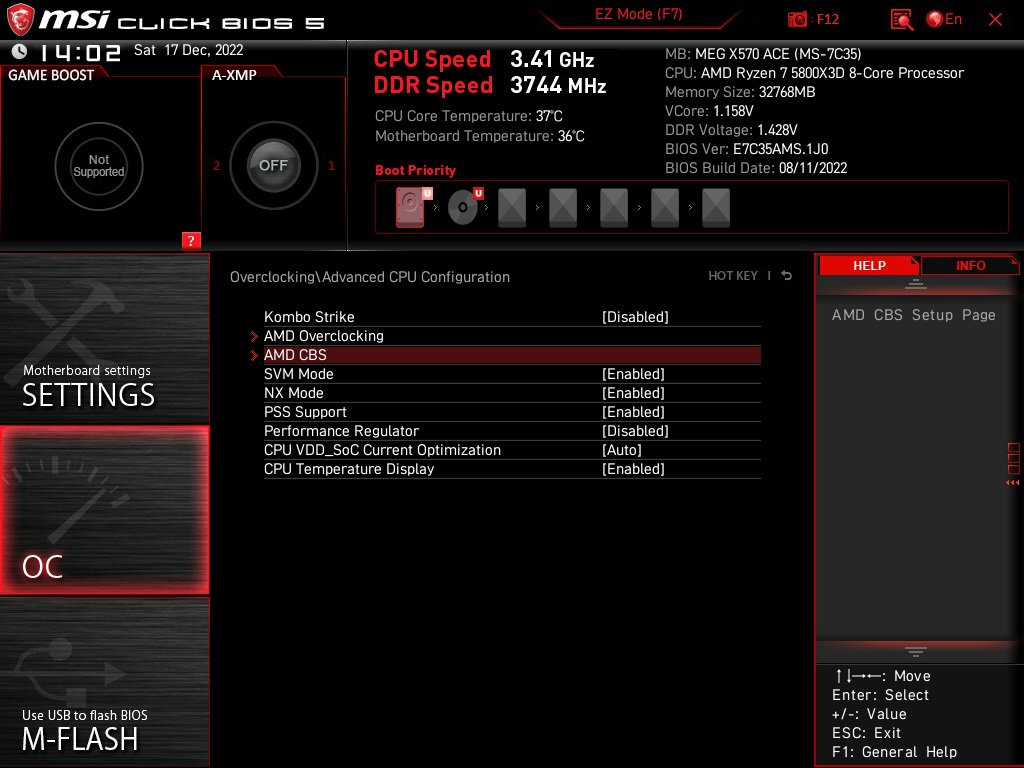The width and height of the screenshot is (1024, 768).
Task: Click the GAME BOOST label
Action: pos(51,75)
